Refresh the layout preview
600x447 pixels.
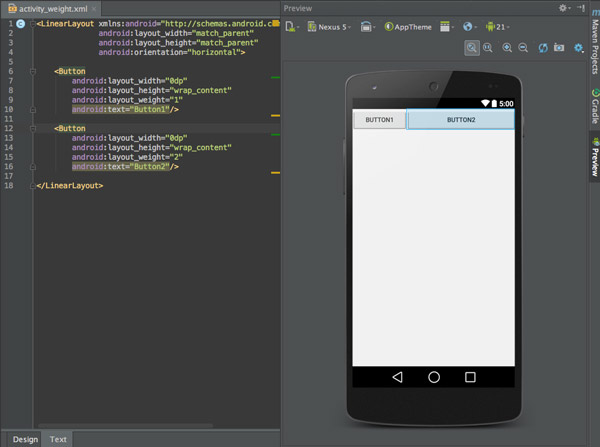[x=543, y=47]
